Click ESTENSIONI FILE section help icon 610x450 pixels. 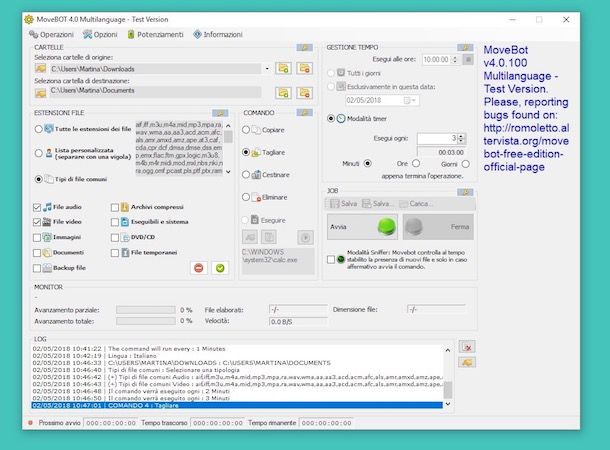(220, 113)
